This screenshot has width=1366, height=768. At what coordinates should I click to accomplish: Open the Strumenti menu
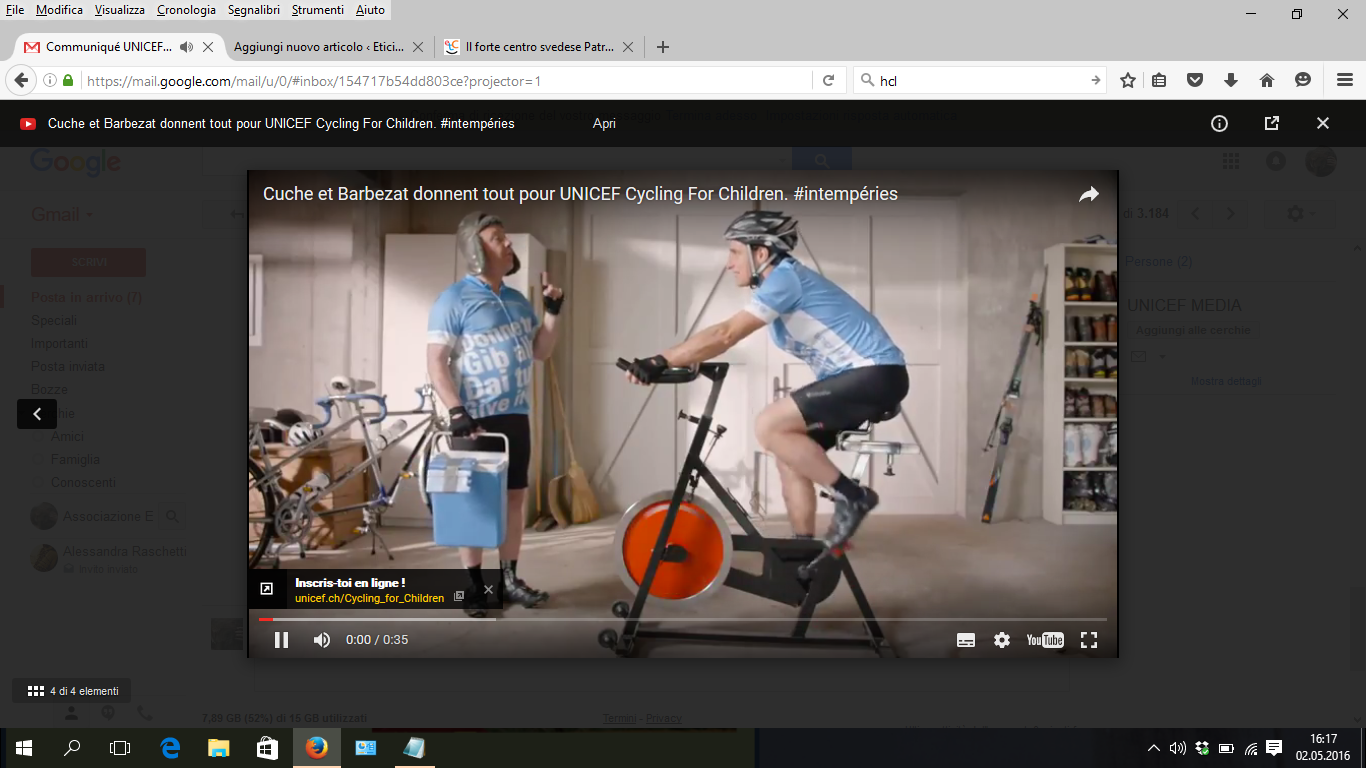point(319,10)
